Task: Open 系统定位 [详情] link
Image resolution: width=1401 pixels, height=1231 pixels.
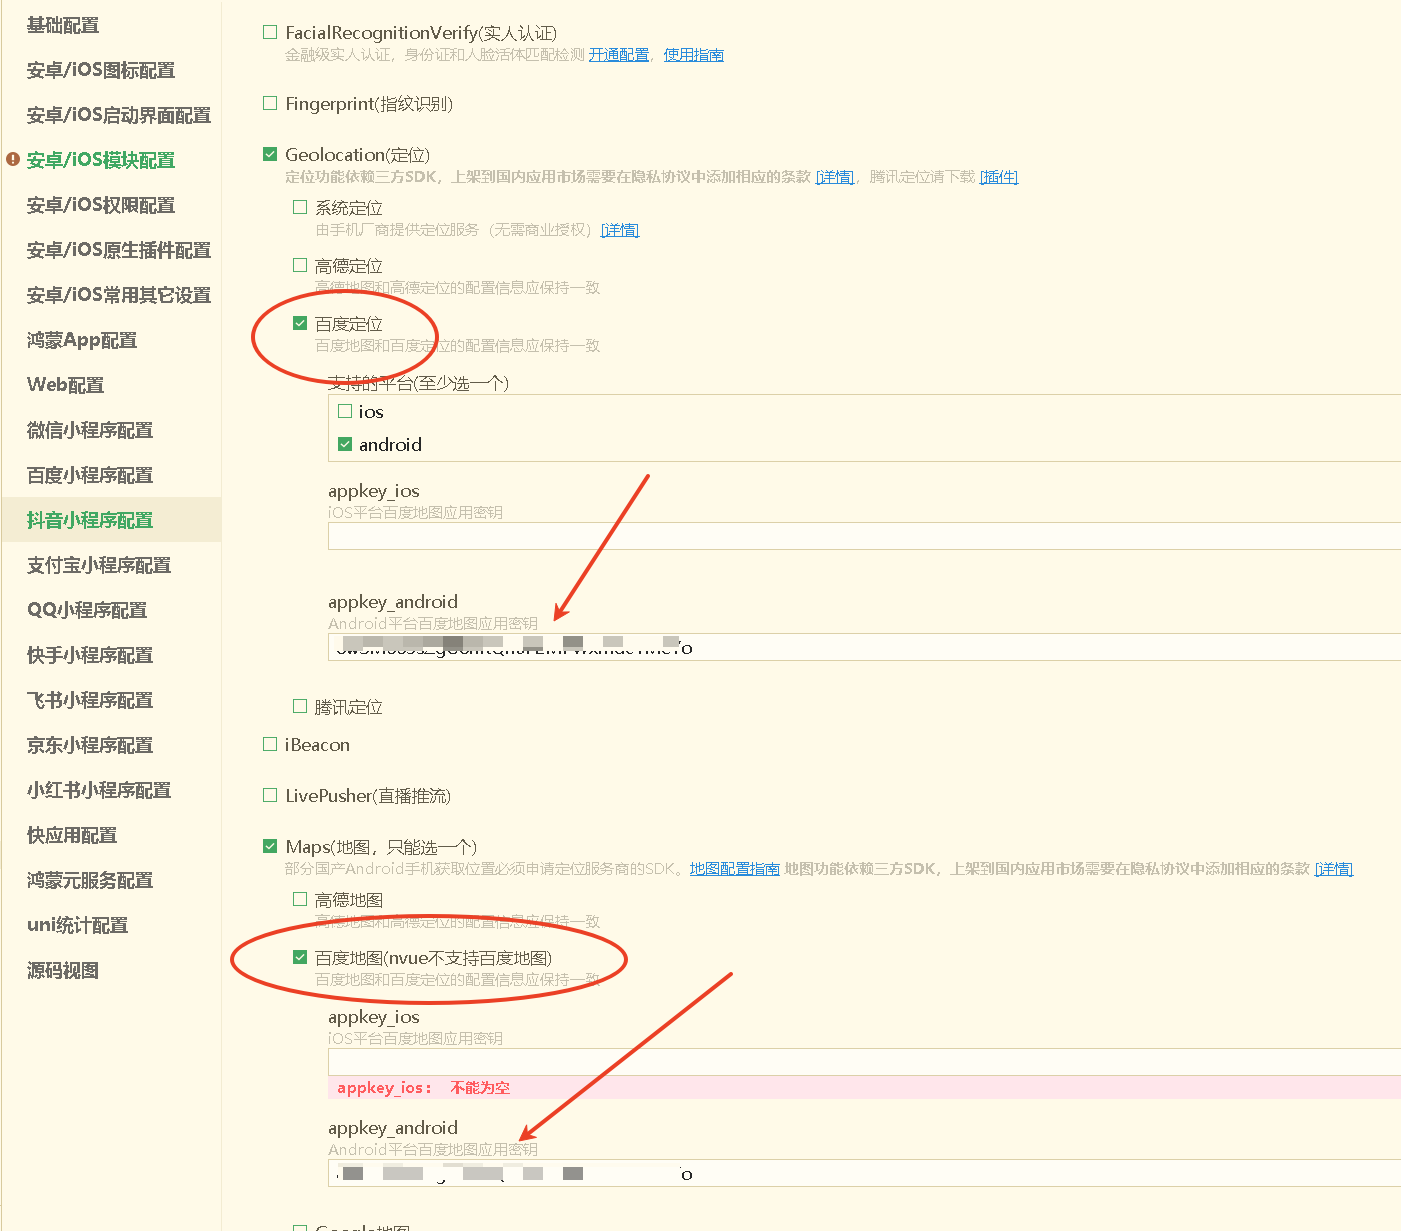Action: (x=620, y=230)
